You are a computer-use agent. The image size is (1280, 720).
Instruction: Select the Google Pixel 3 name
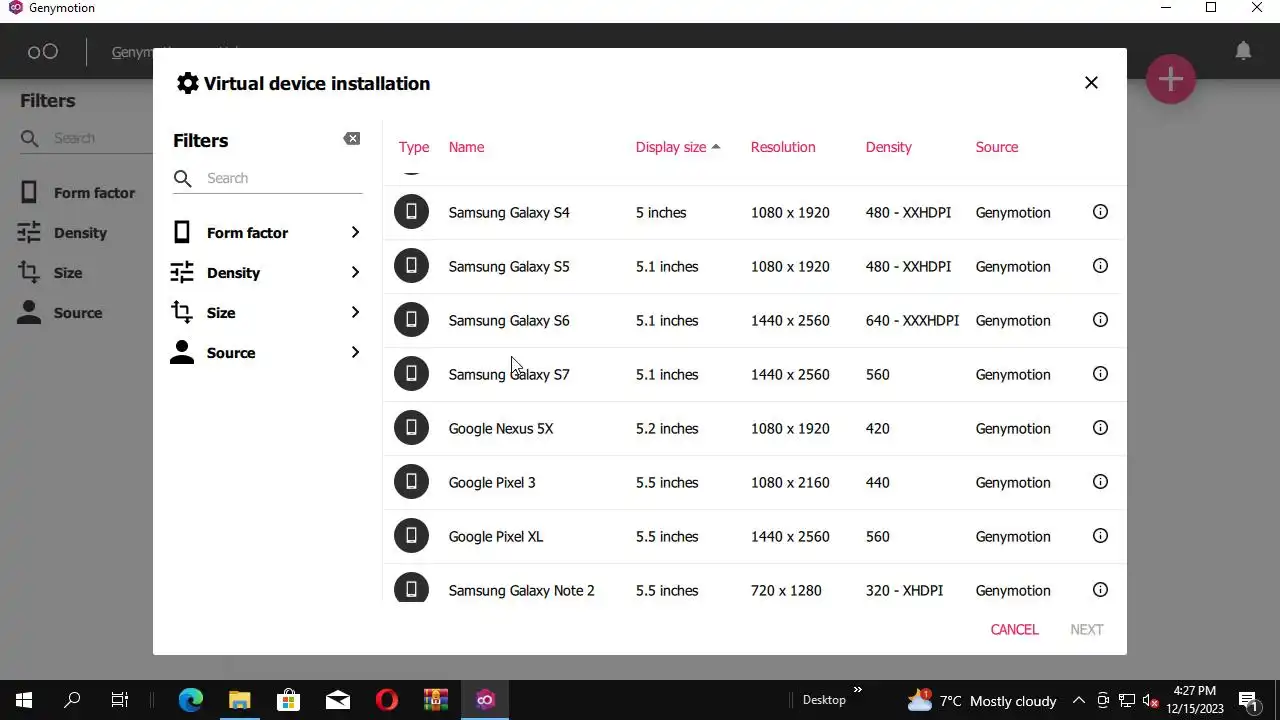pos(491,482)
